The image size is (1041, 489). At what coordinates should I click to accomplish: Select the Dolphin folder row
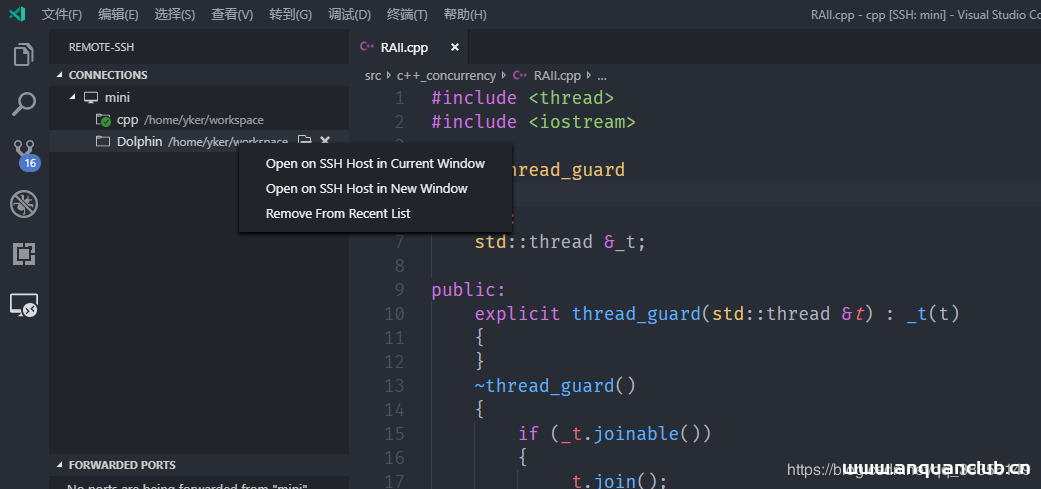[199, 141]
